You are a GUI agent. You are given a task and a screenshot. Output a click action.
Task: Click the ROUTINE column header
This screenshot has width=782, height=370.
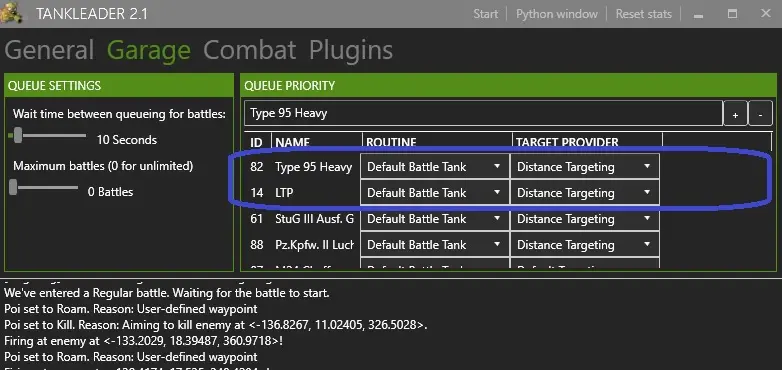coord(391,142)
